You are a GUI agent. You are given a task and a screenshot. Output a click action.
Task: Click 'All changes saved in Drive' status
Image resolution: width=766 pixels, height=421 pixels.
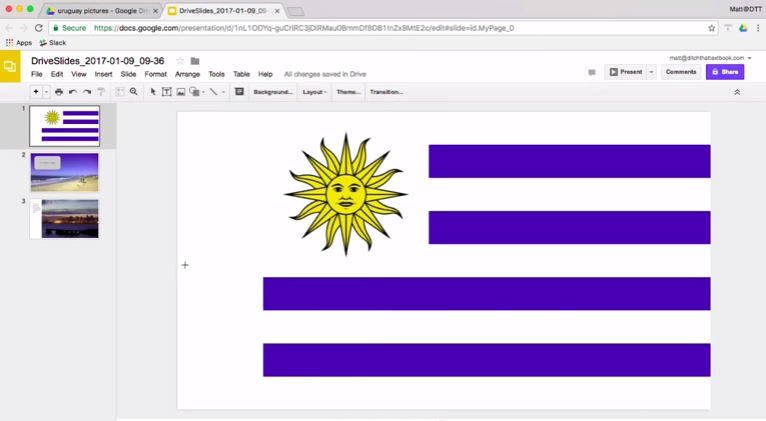point(325,74)
